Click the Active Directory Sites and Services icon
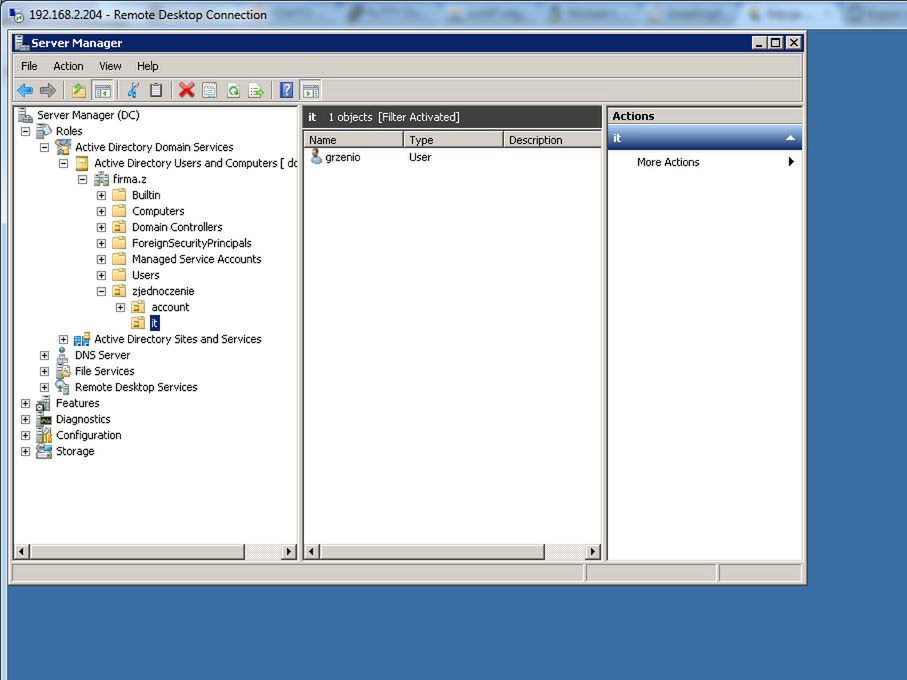The width and height of the screenshot is (907, 680). [82, 339]
